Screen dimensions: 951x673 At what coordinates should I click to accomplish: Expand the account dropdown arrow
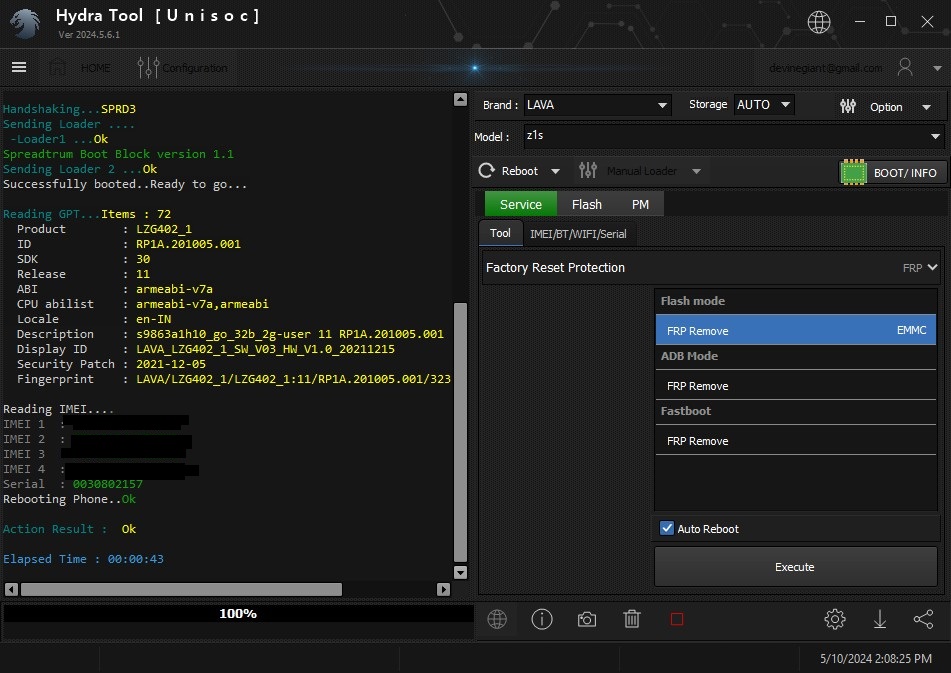click(937, 69)
